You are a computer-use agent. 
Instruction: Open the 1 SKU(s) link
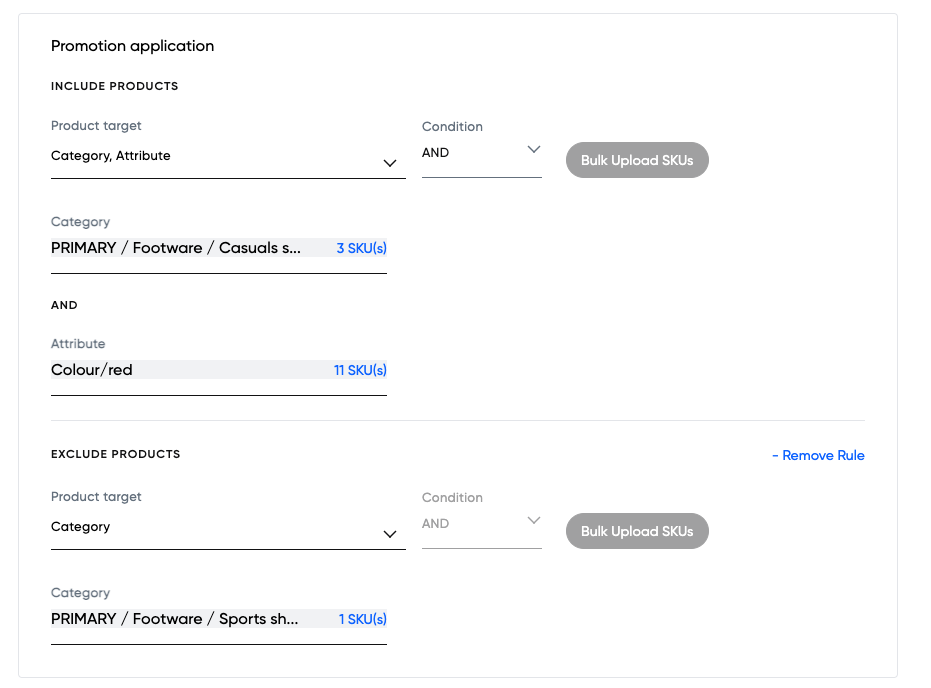[362, 619]
